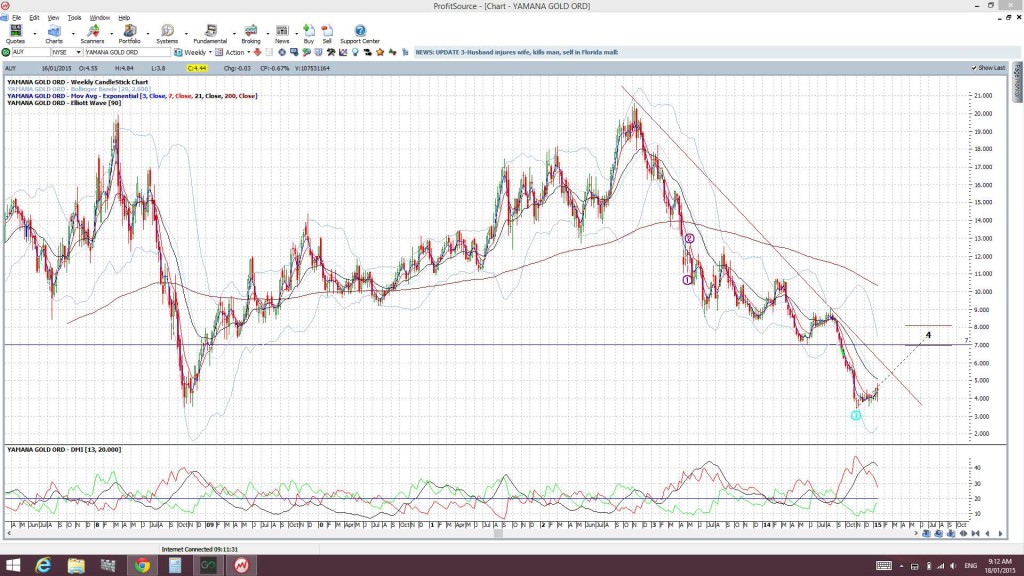The height and width of the screenshot is (576, 1024).
Task: Click the DMI indicator panel label
Action: [x=64, y=450]
